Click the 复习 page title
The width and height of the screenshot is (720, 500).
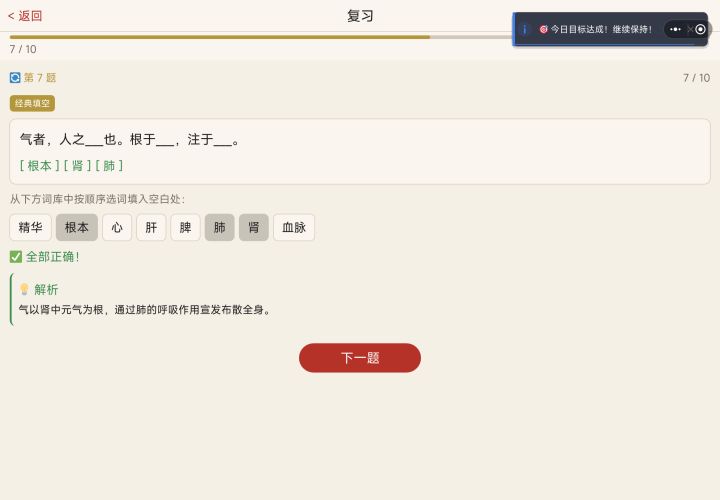pyautogui.click(x=360, y=16)
